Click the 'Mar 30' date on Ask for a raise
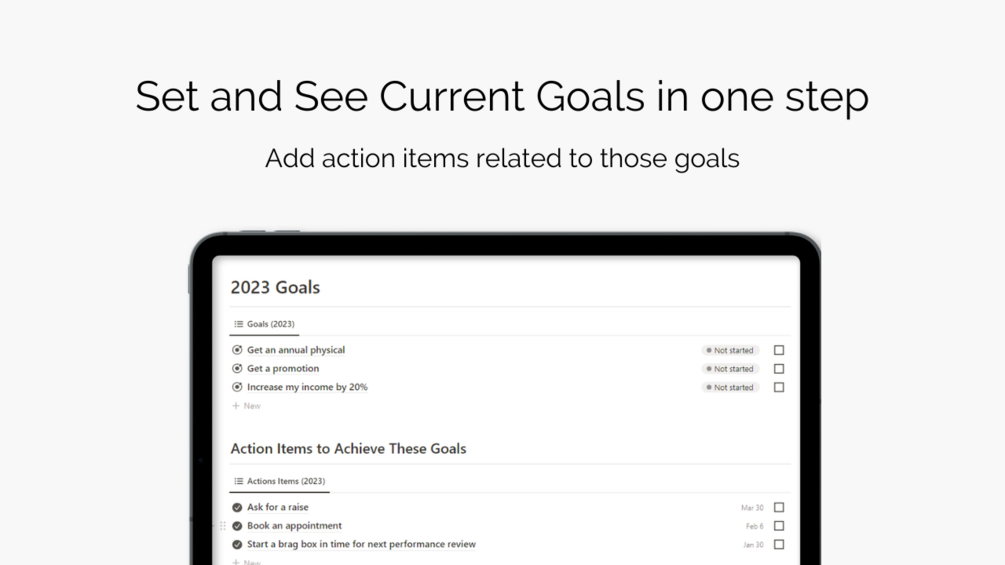Viewport: 1005px width, 565px height. pyautogui.click(x=752, y=508)
